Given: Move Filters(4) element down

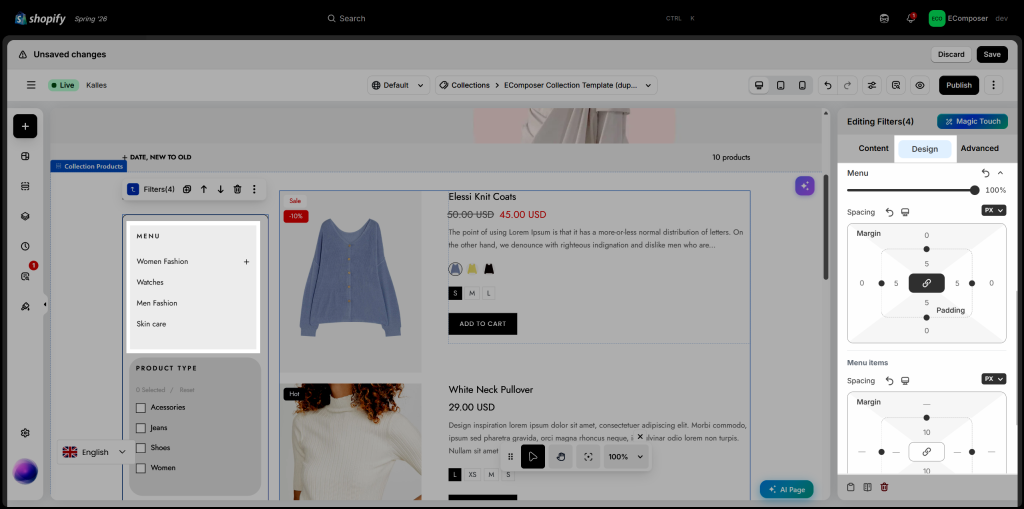Looking at the screenshot, I should (x=220, y=189).
